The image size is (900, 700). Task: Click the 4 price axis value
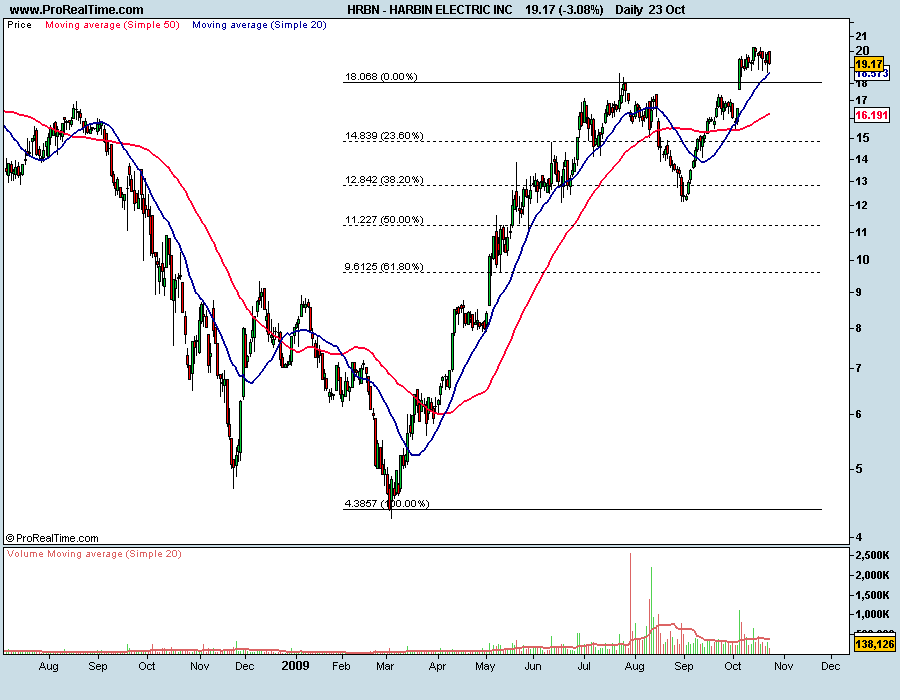859,537
